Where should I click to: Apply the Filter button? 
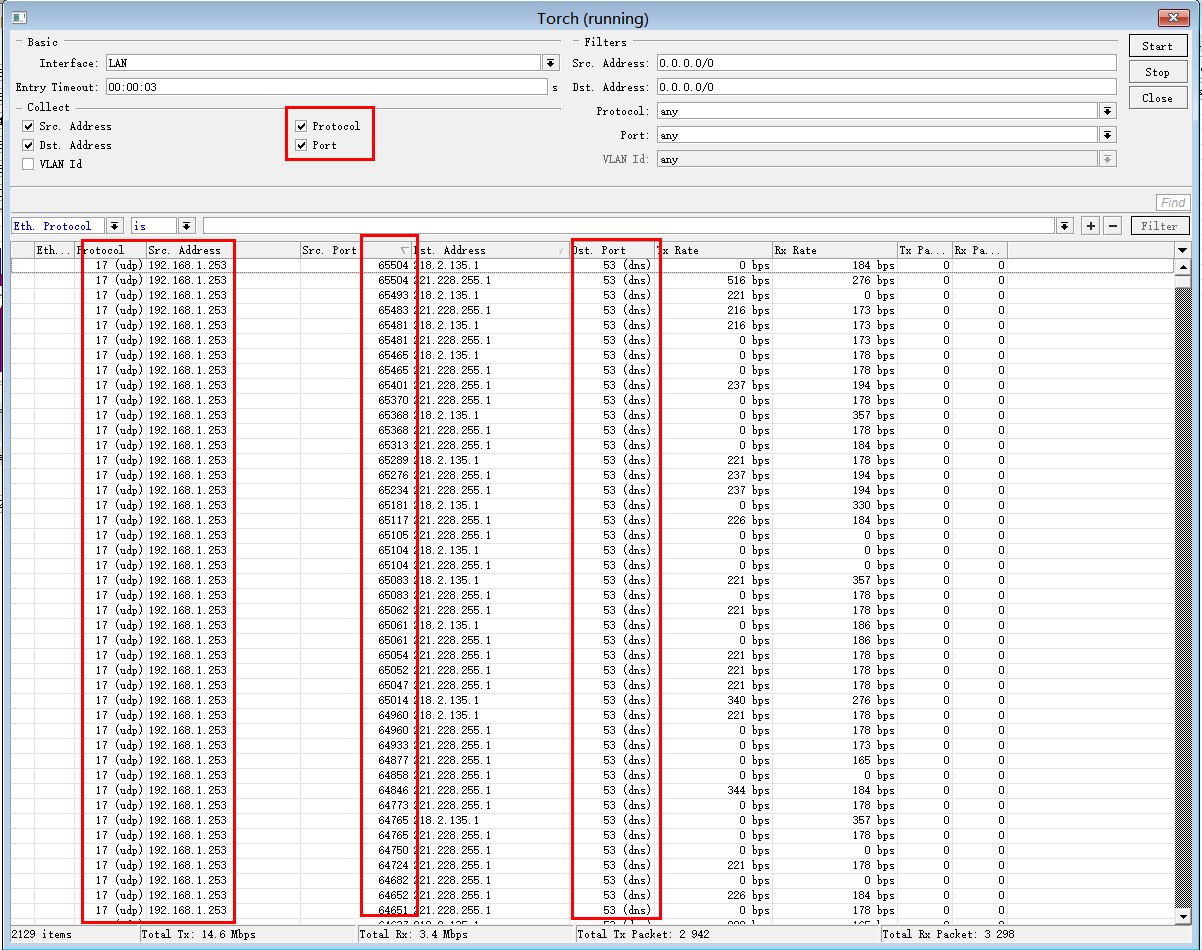point(1160,226)
